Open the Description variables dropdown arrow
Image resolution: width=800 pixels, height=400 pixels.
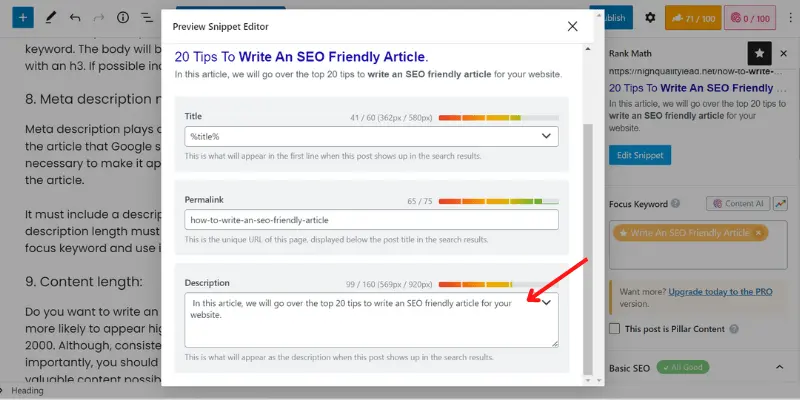click(x=547, y=303)
